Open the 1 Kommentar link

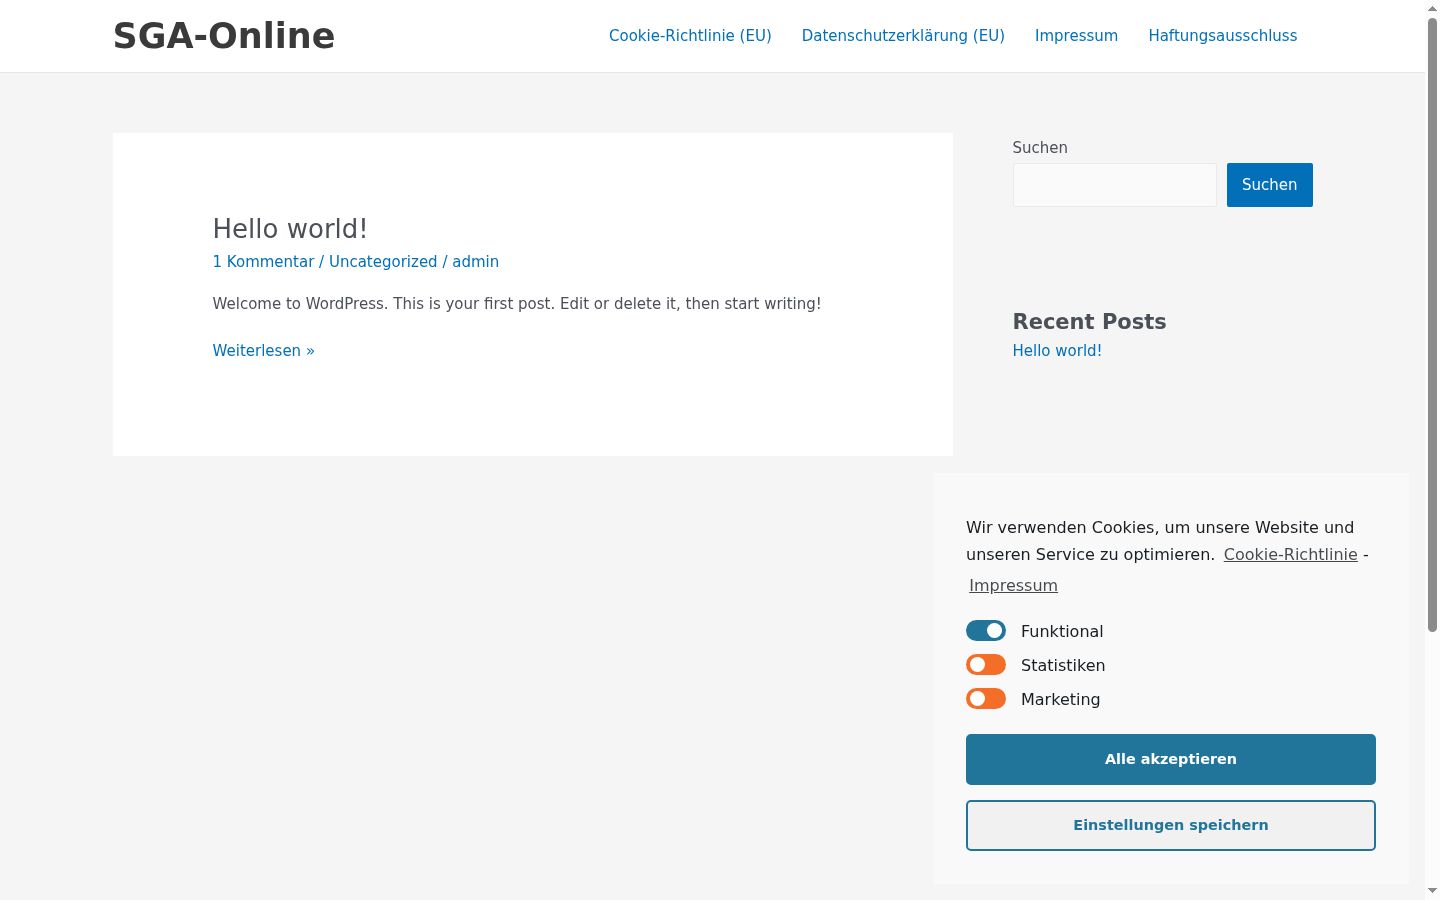click(x=263, y=262)
